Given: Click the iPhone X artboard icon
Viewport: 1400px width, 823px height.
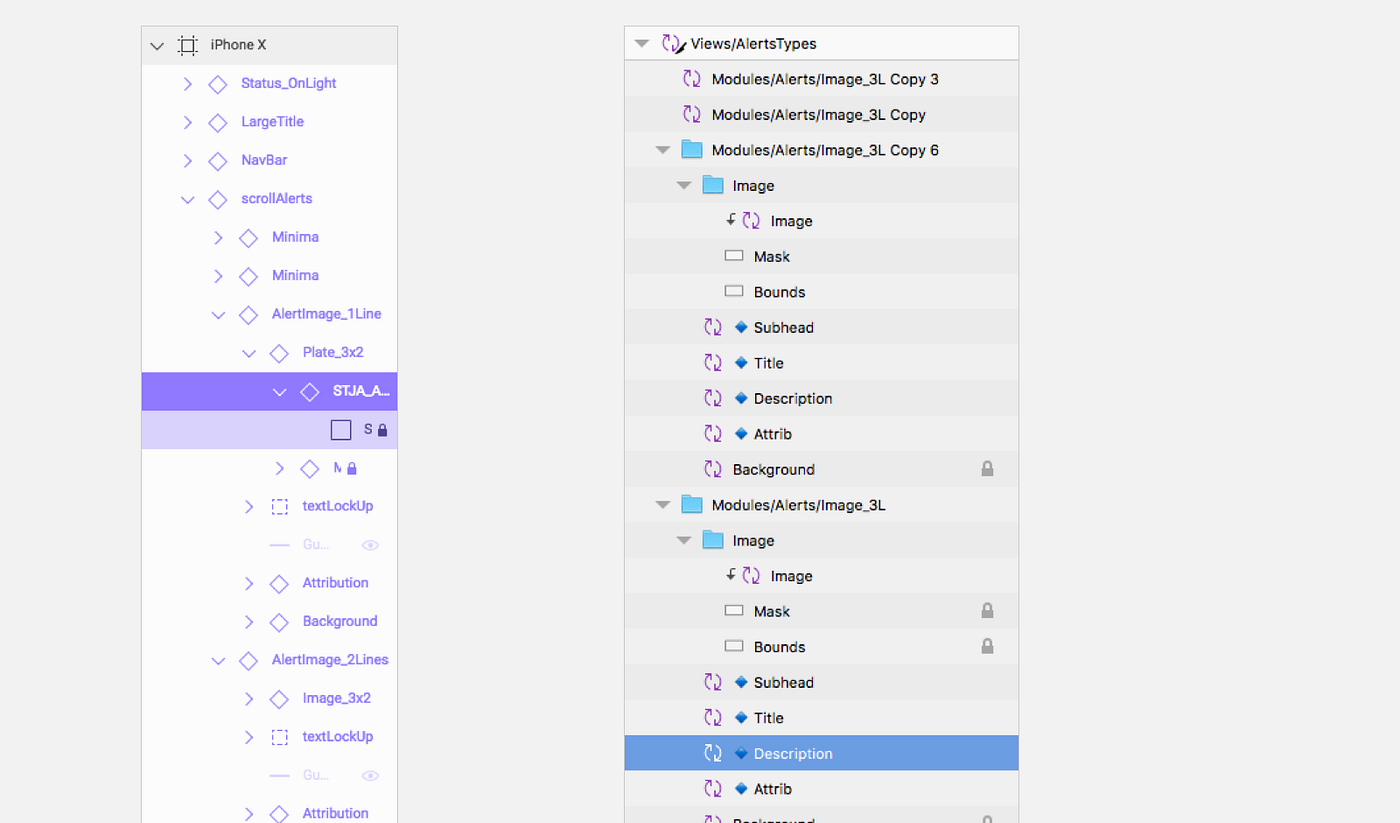Looking at the screenshot, I should pos(187,45).
